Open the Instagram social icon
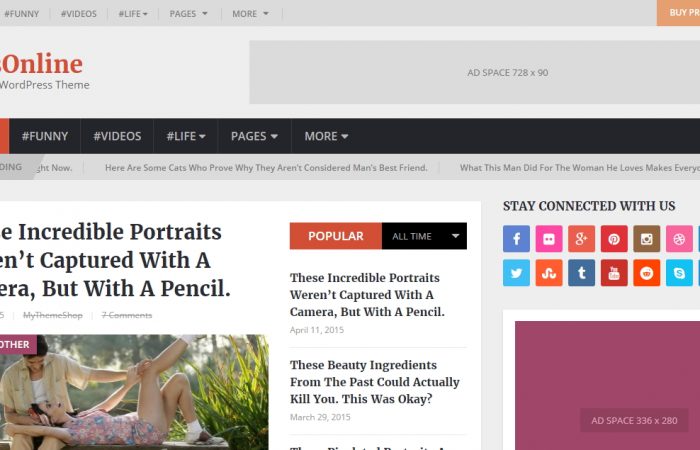The image size is (700, 450). click(x=646, y=239)
